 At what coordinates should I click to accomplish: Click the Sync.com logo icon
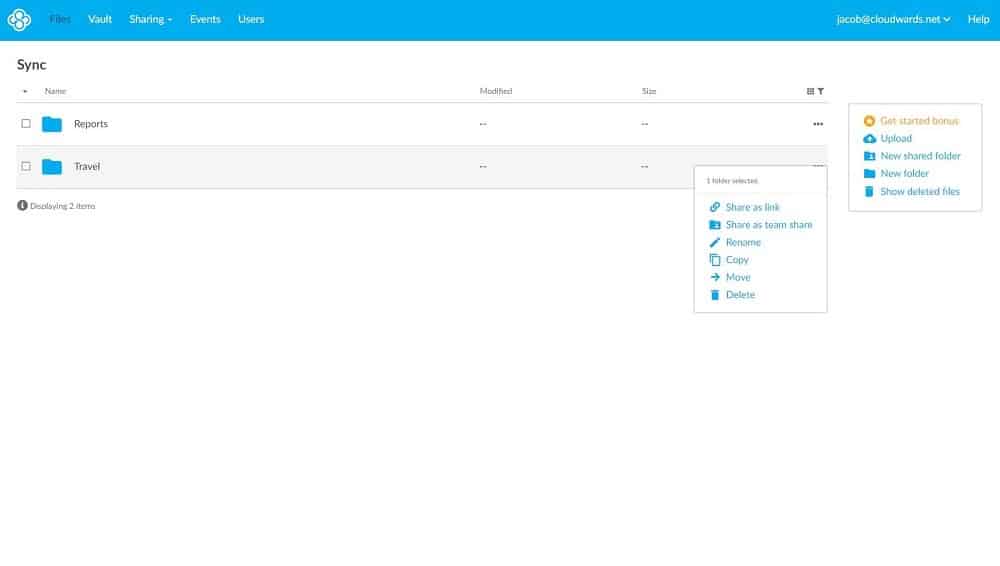(x=19, y=20)
